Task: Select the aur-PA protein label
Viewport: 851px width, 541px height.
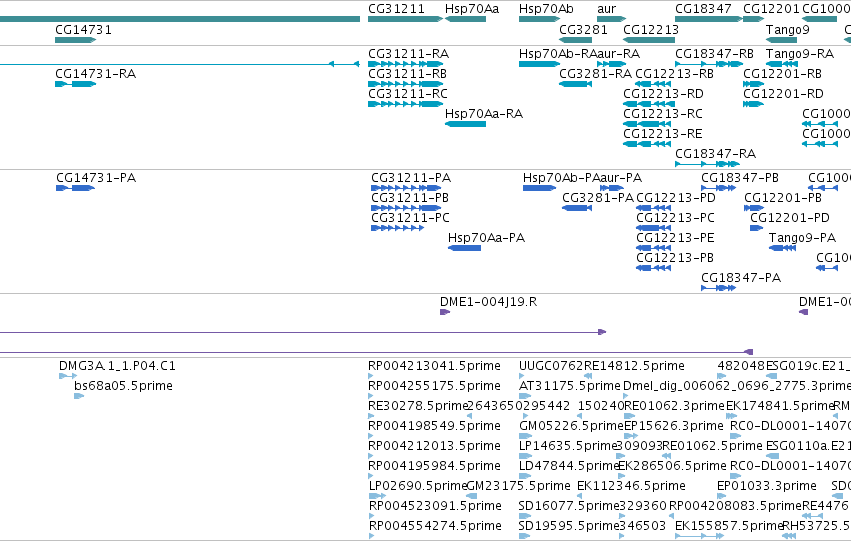Action: (x=621, y=178)
